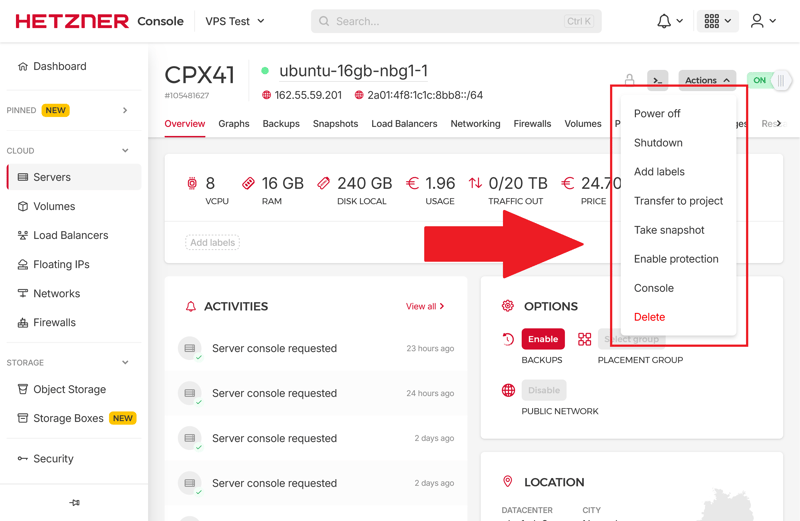This screenshot has width=800, height=521.
Task: Choose Delete from the Actions menu
Action: click(x=649, y=317)
